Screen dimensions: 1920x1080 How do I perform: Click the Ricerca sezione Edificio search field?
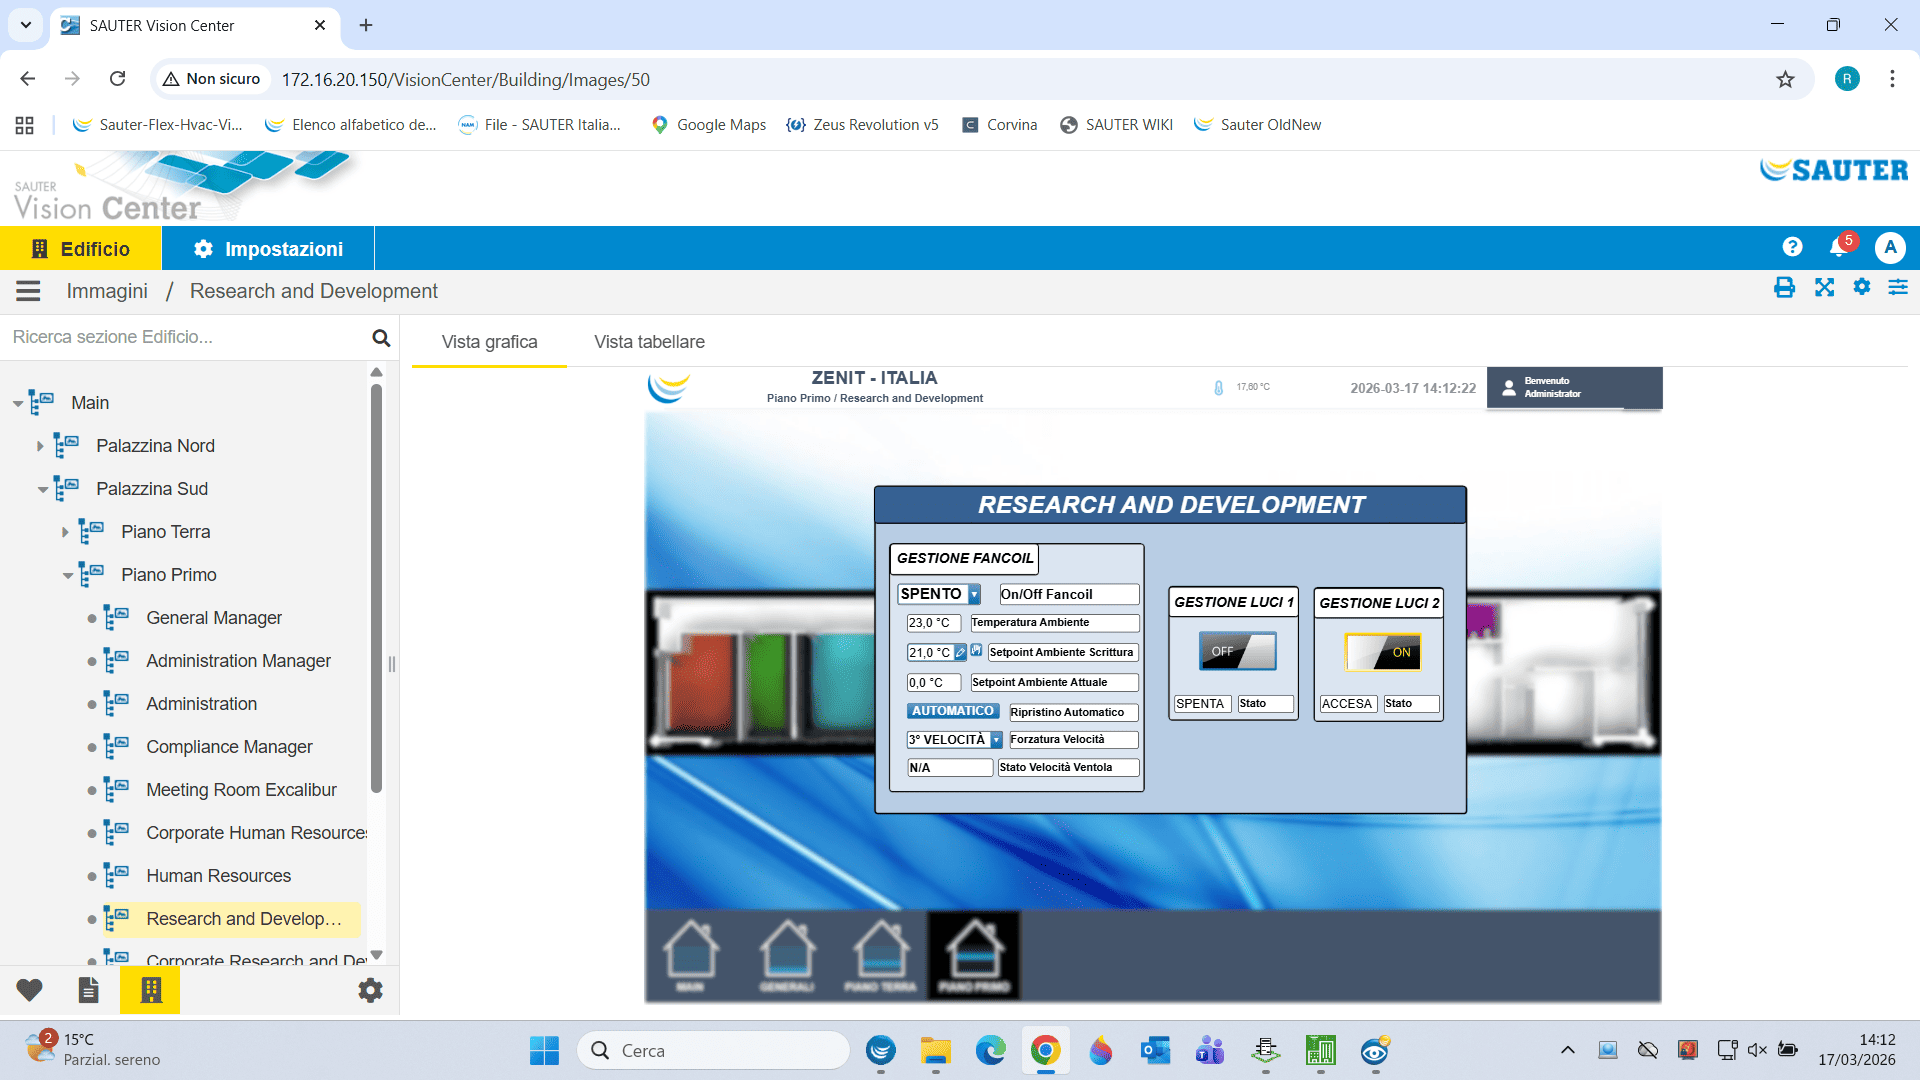185,338
